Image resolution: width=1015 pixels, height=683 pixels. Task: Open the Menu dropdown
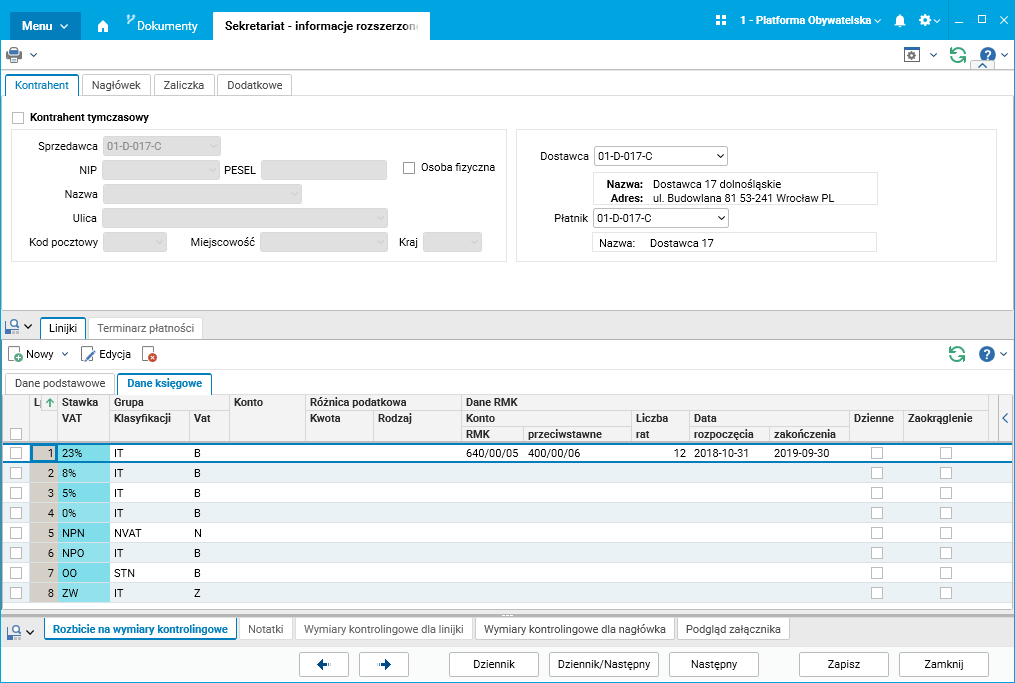click(x=45, y=26)
